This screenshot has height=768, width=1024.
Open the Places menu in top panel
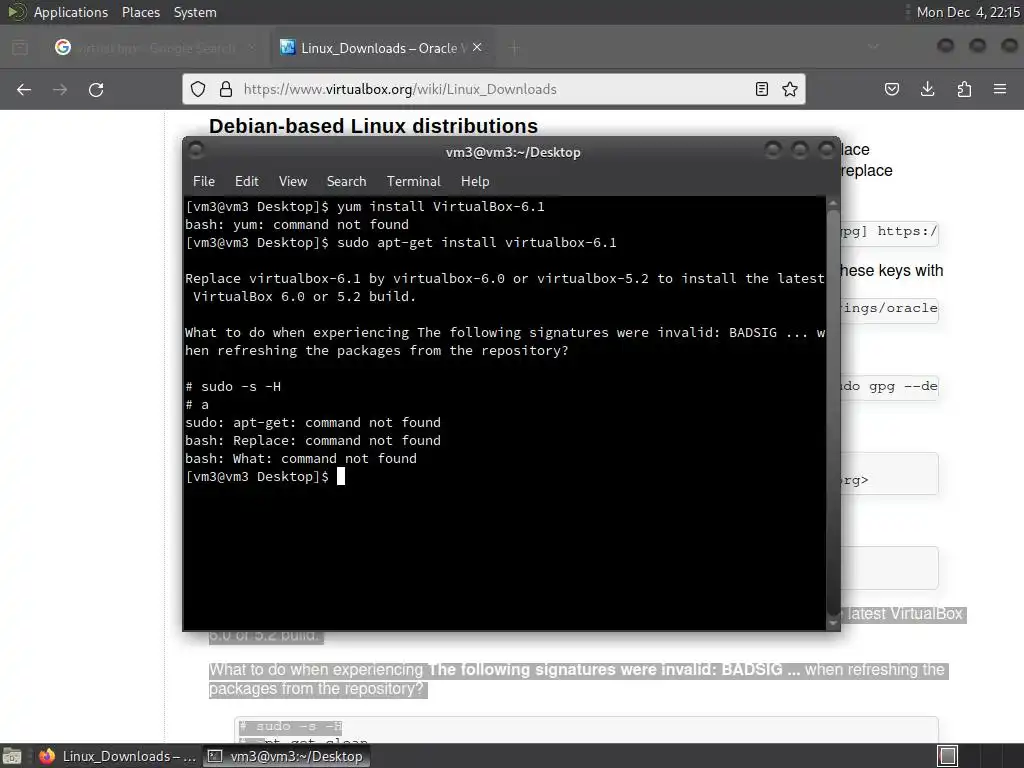tap(141, 12)
